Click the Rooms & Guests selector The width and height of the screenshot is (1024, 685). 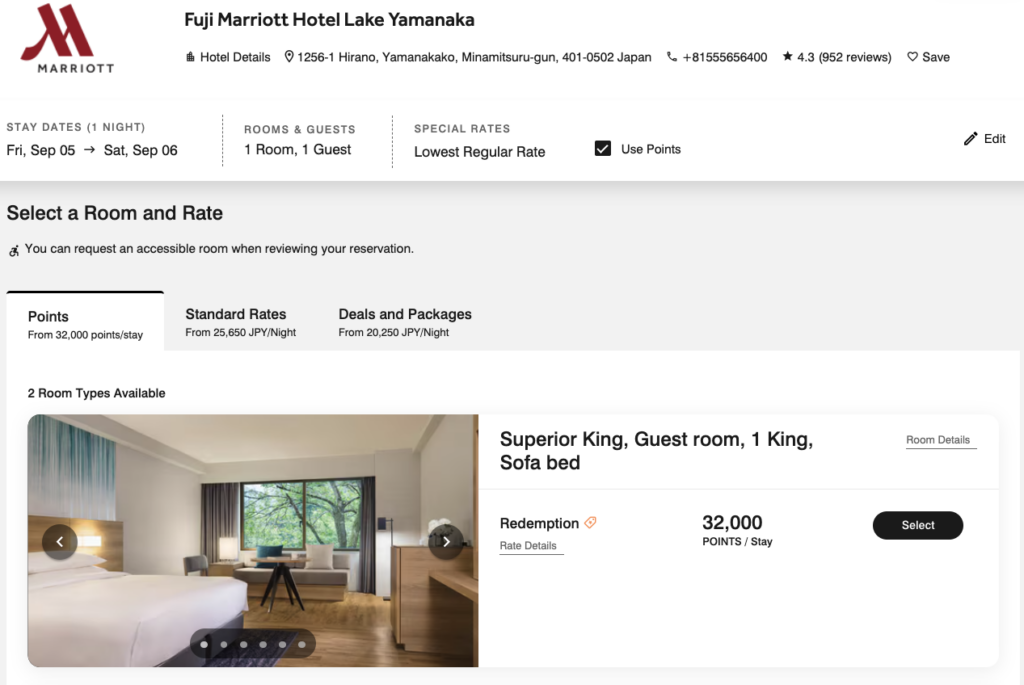coord(298,150)
